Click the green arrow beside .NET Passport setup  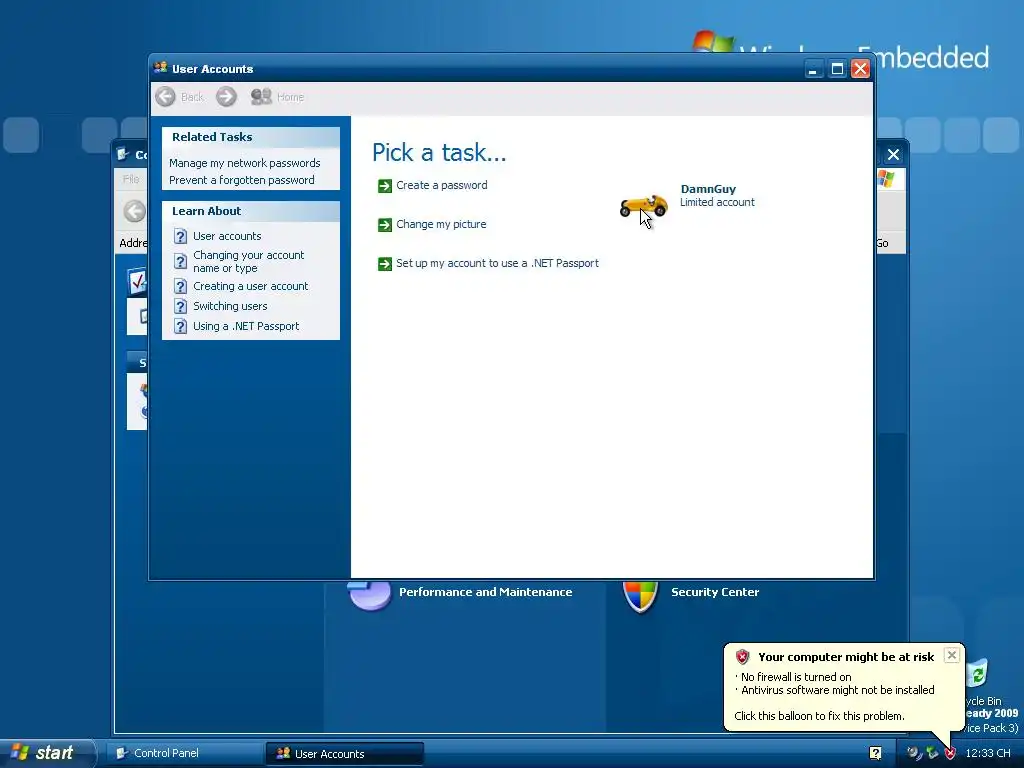click(385, 264)
